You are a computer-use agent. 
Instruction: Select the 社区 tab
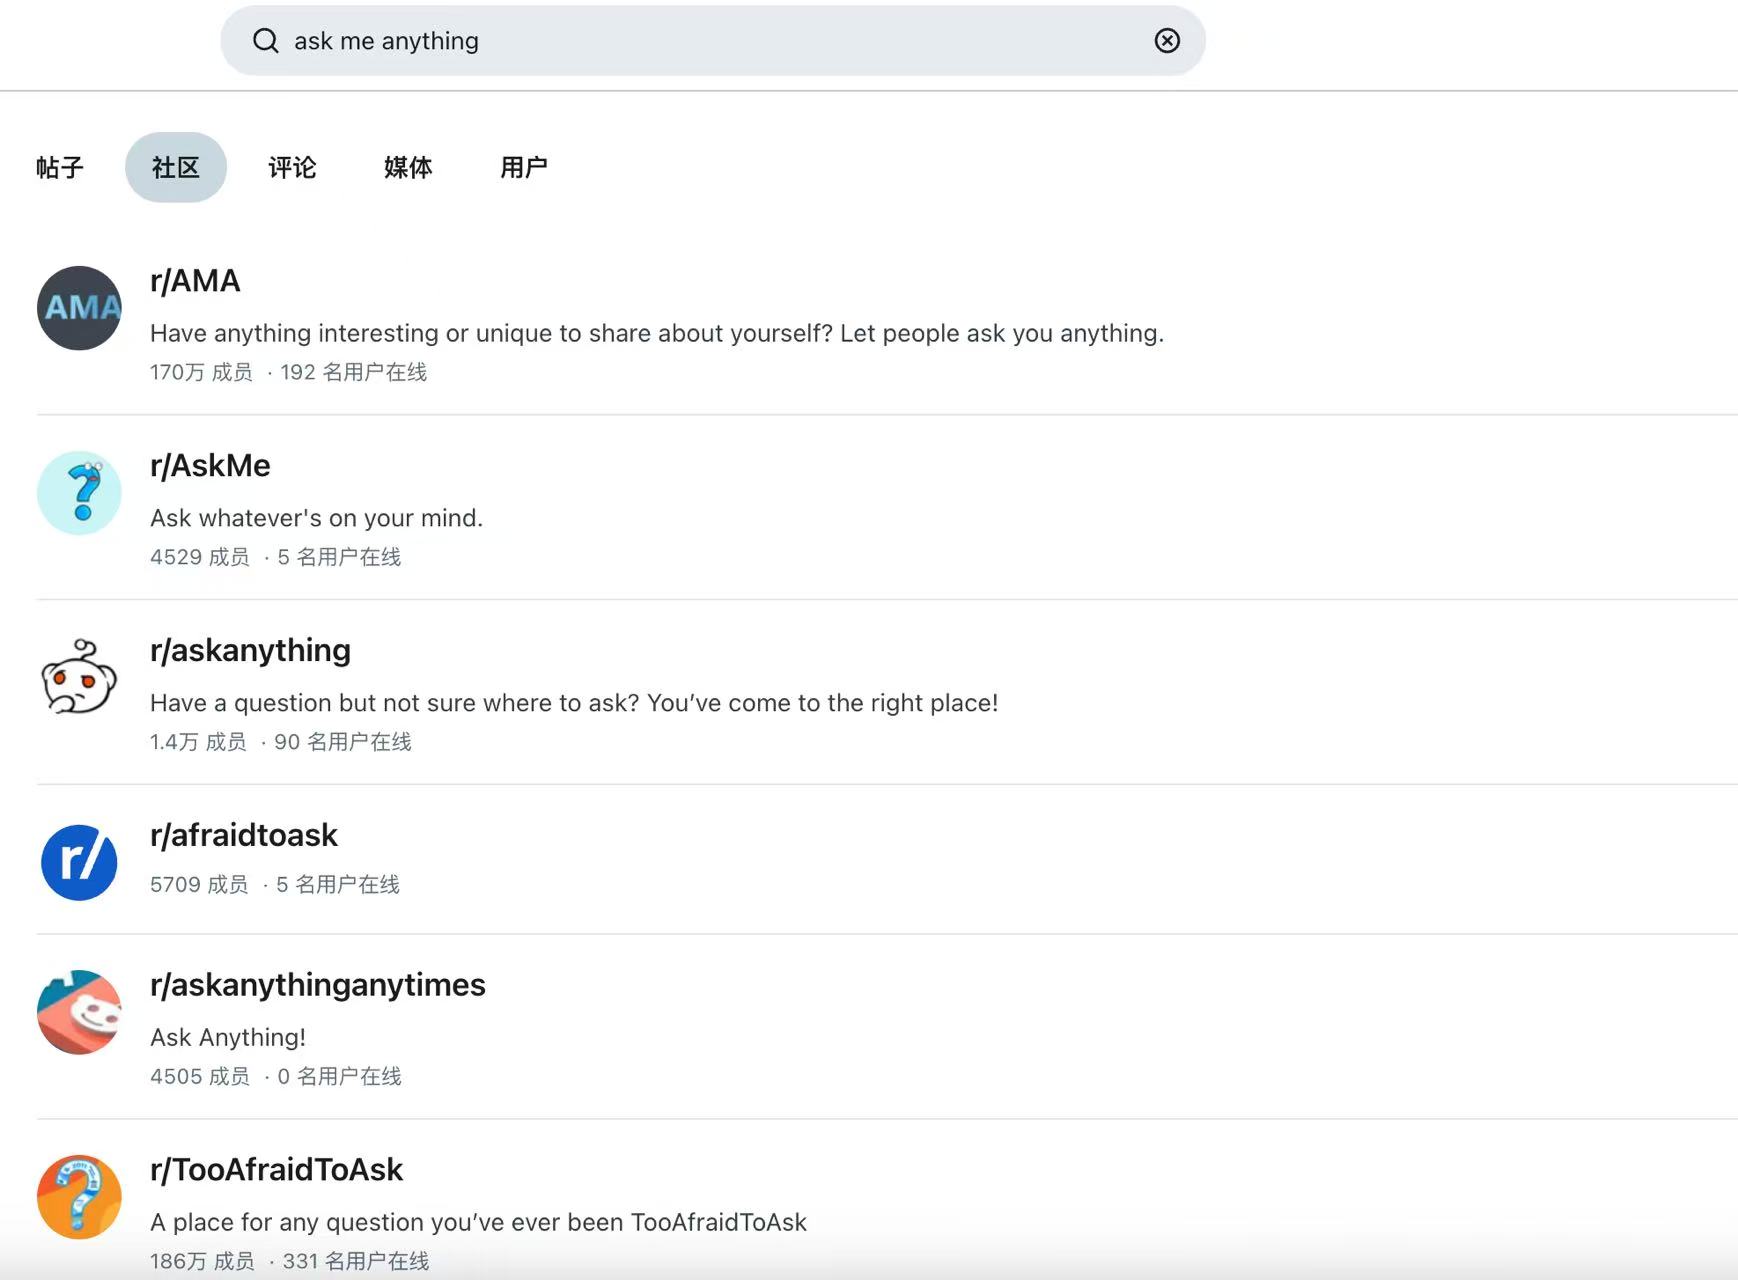point(176,167)
